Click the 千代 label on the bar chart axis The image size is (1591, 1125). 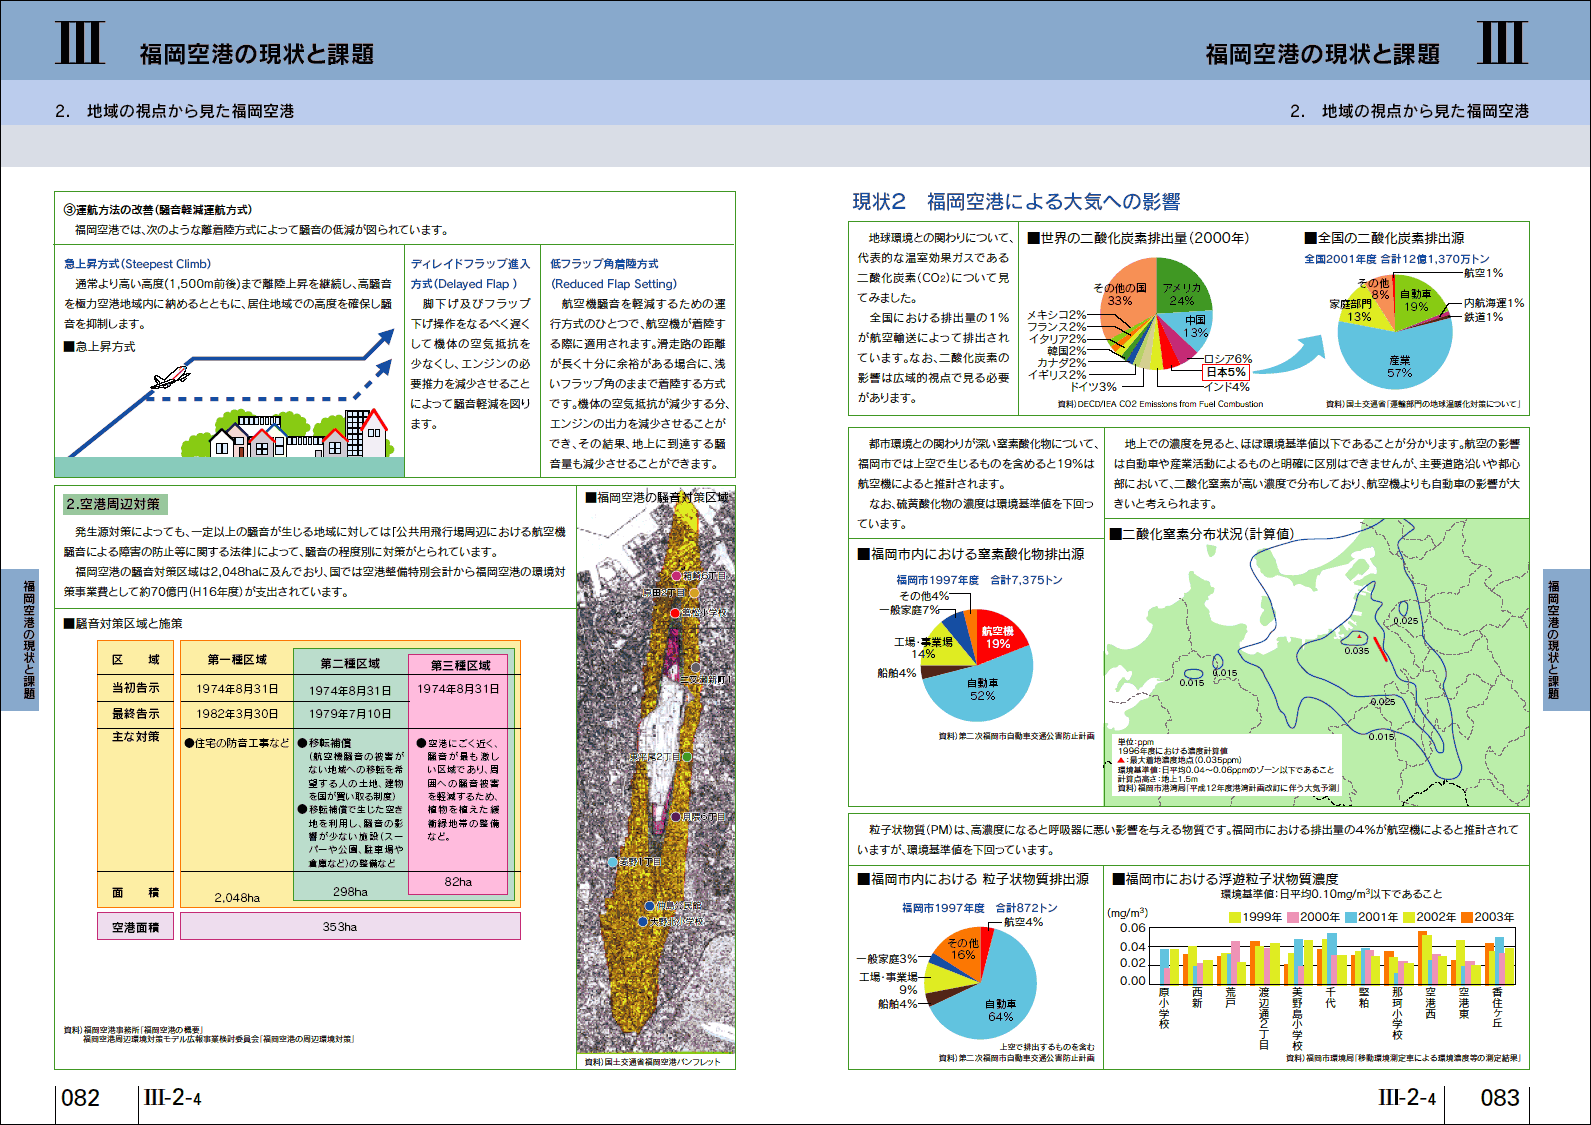click(x=1330, y=998)
